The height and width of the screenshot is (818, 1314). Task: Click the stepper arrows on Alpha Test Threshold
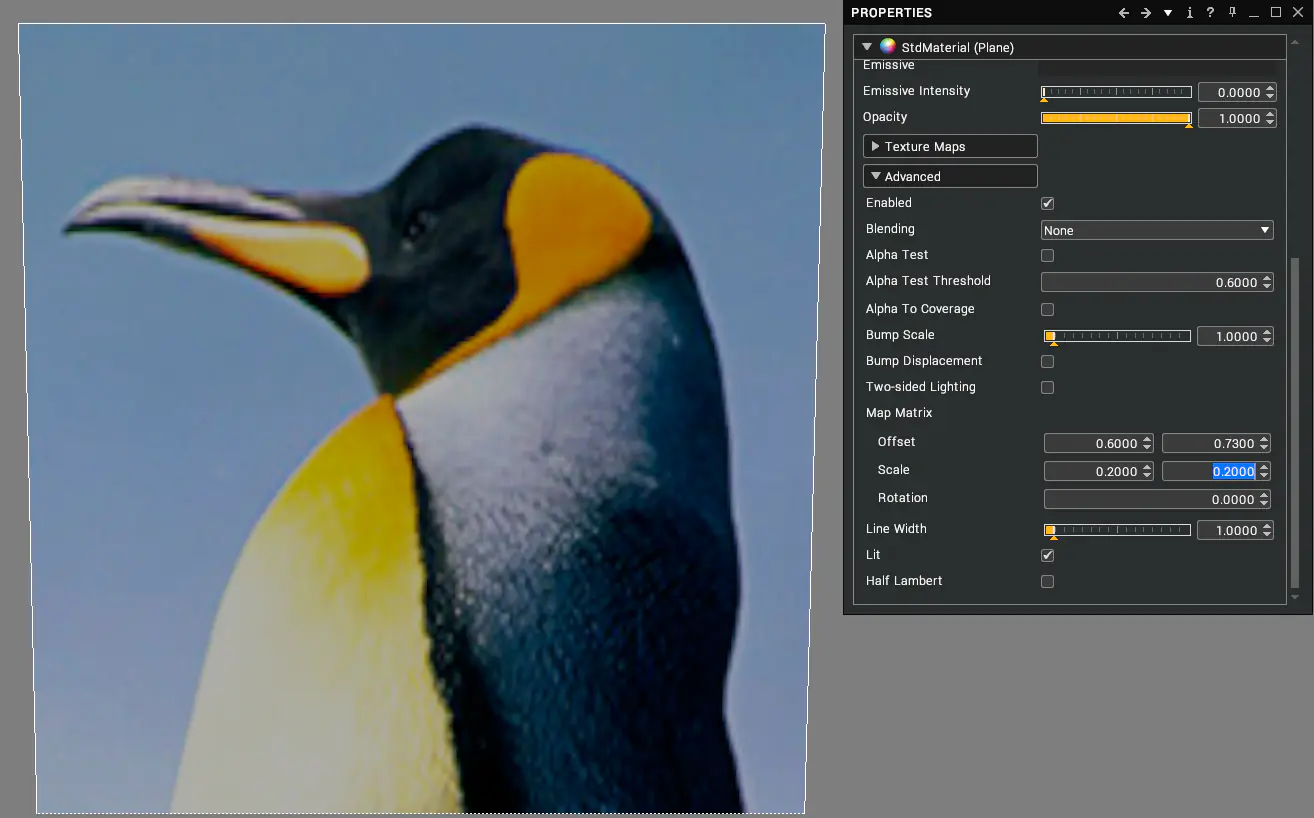(1267, 283)
